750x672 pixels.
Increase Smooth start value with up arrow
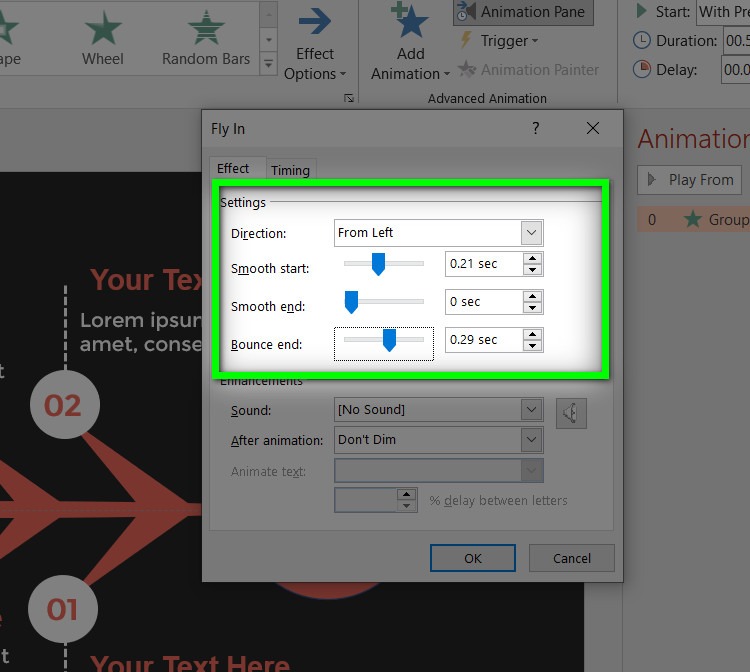[533, 259]
